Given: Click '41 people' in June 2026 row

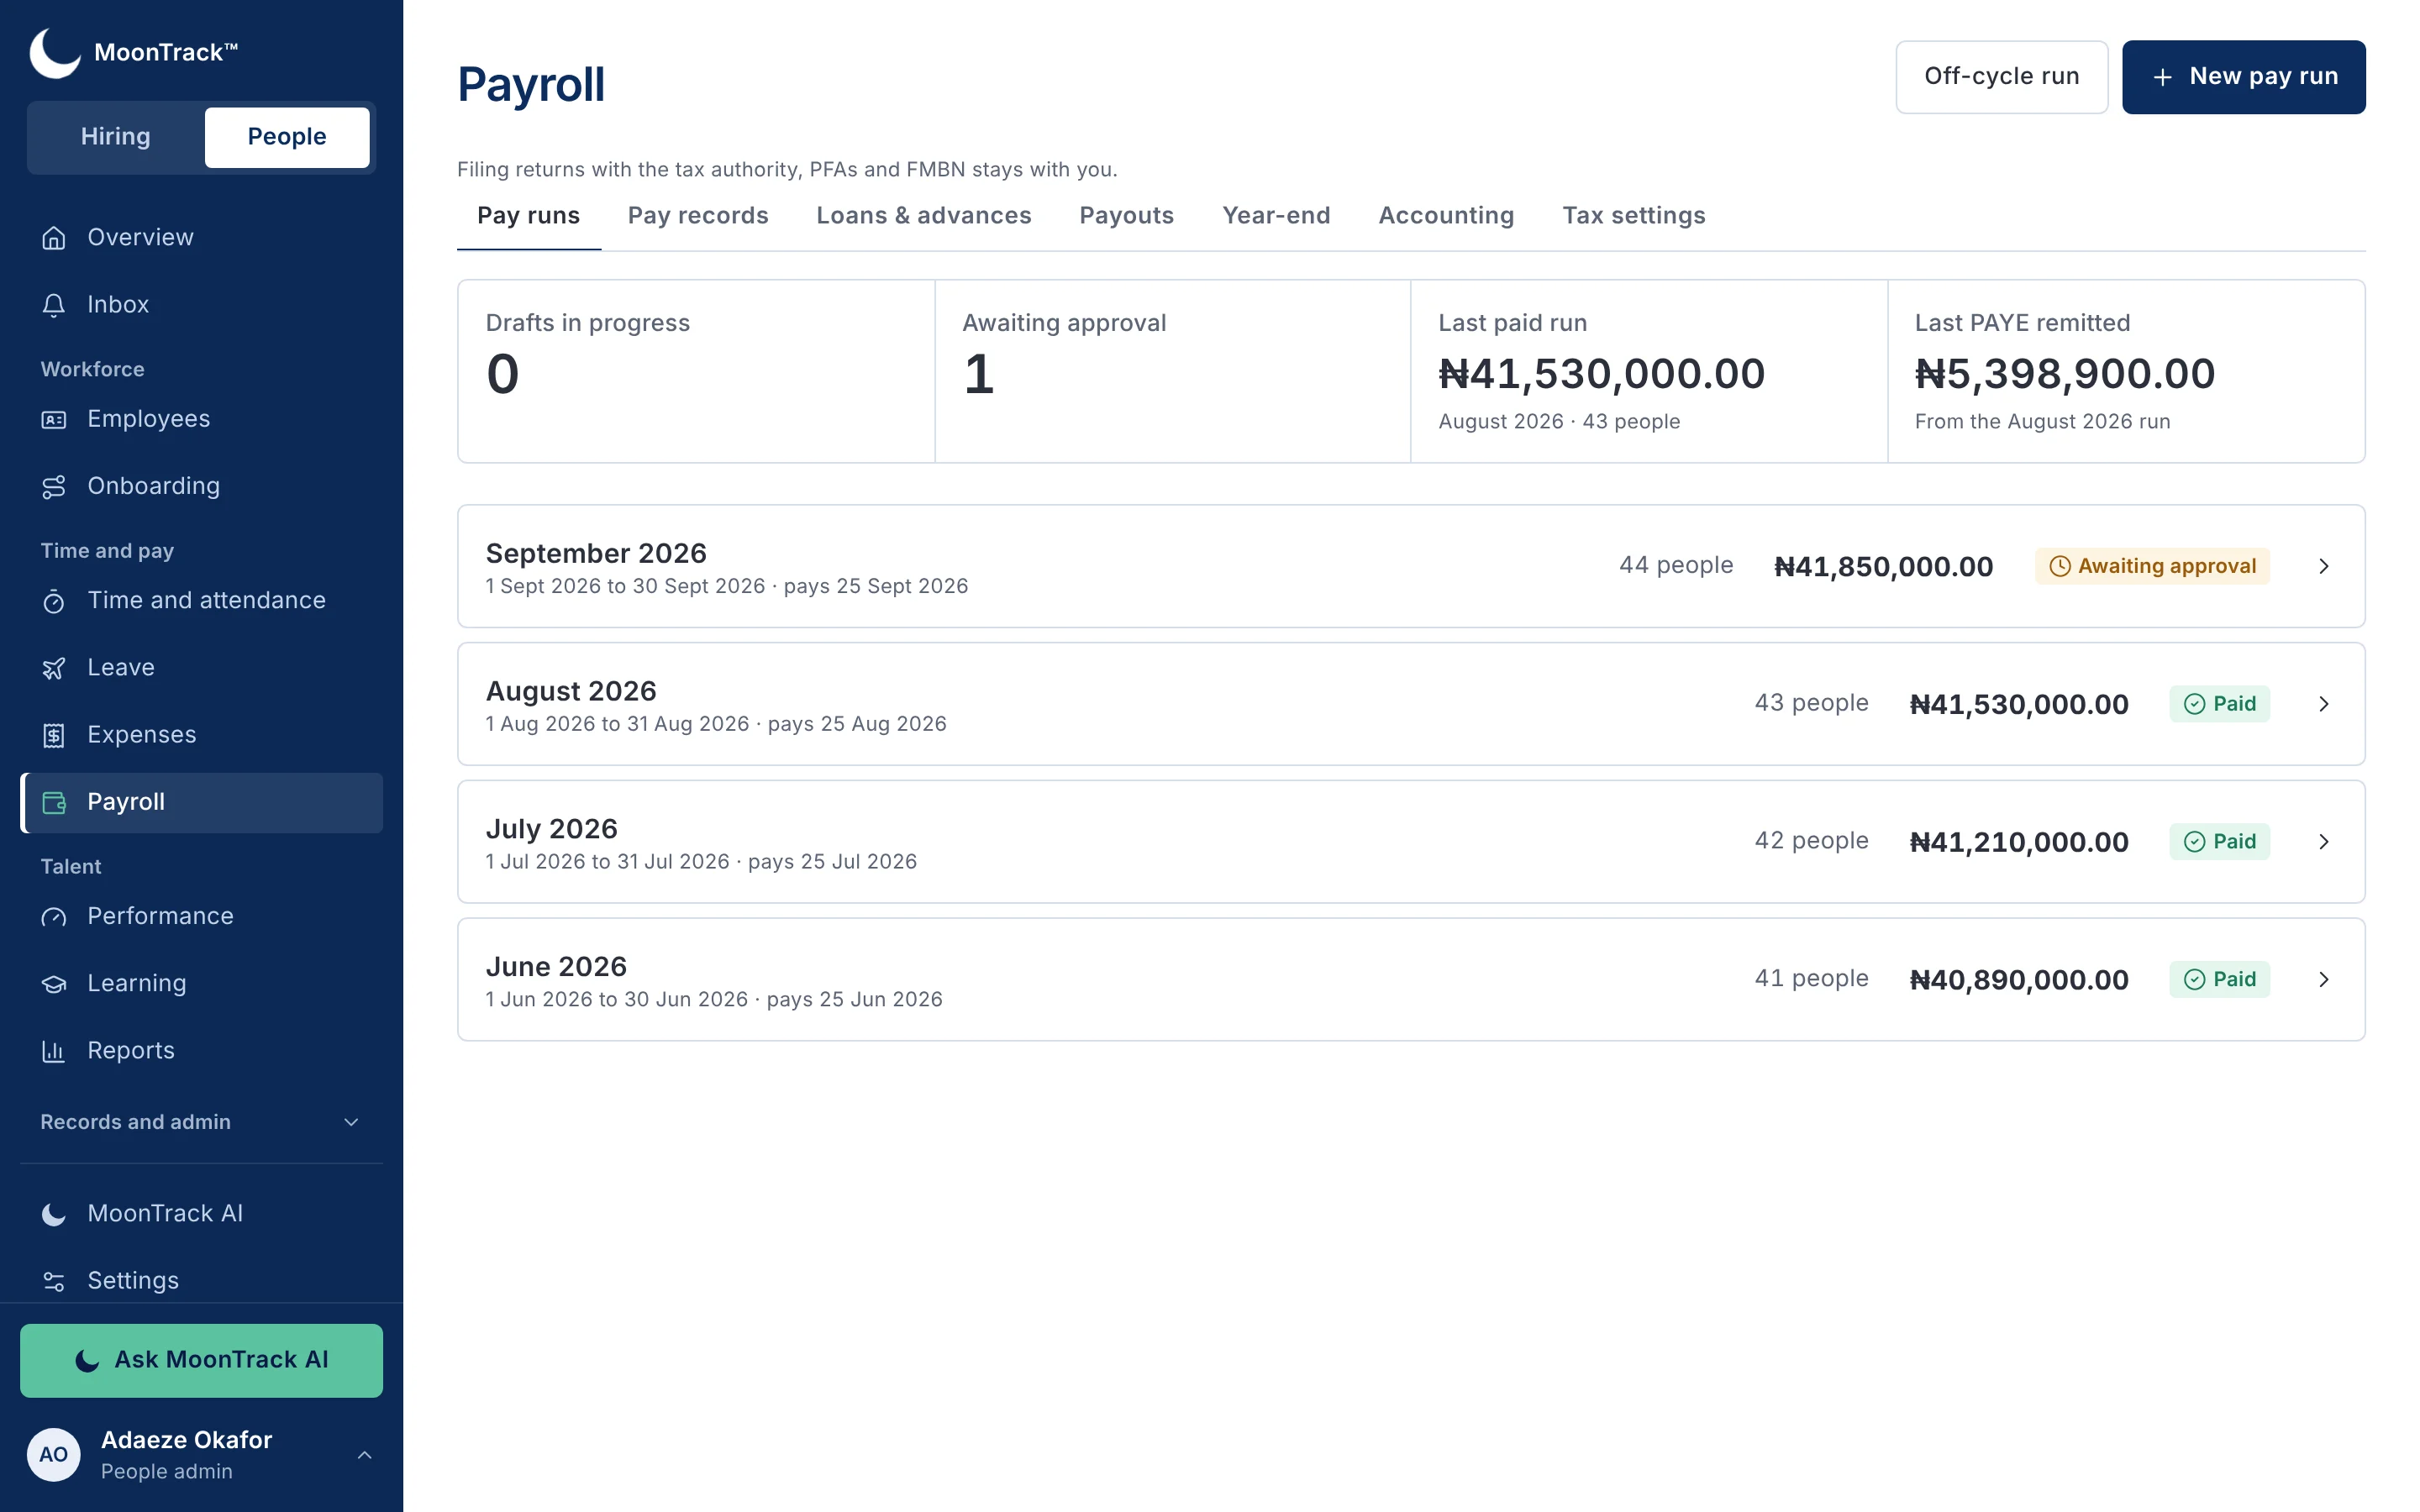Looking at the screenshot, I should coord(1811,979).
